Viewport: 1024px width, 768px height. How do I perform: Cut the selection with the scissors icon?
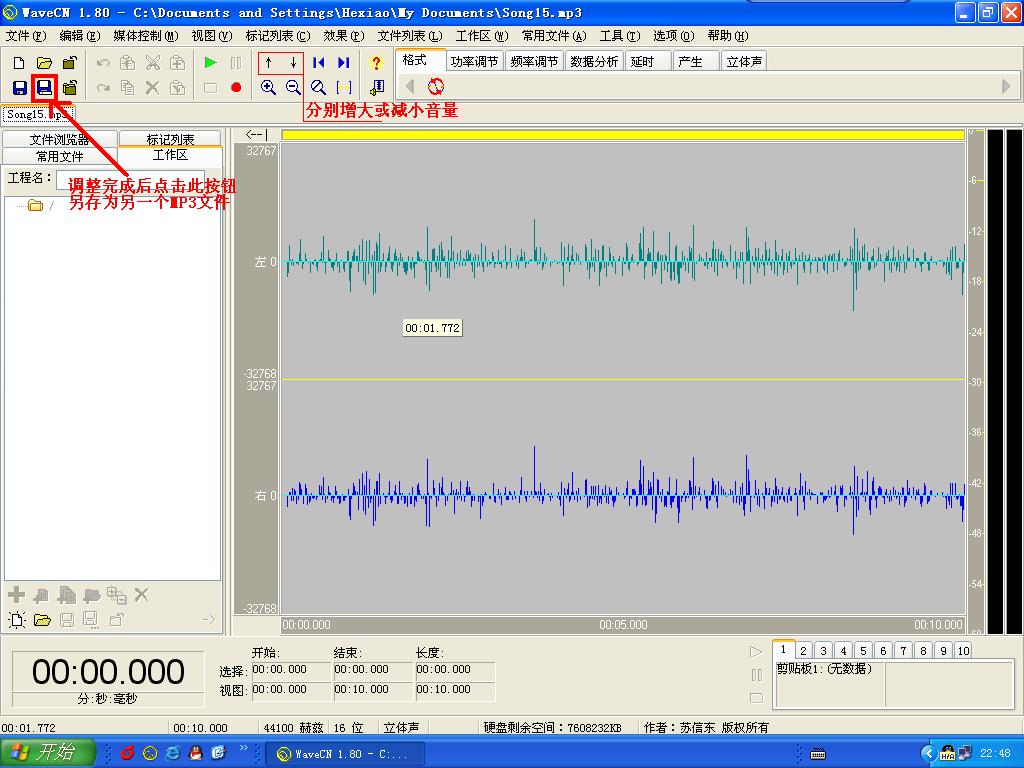click(x=152, y=63)
